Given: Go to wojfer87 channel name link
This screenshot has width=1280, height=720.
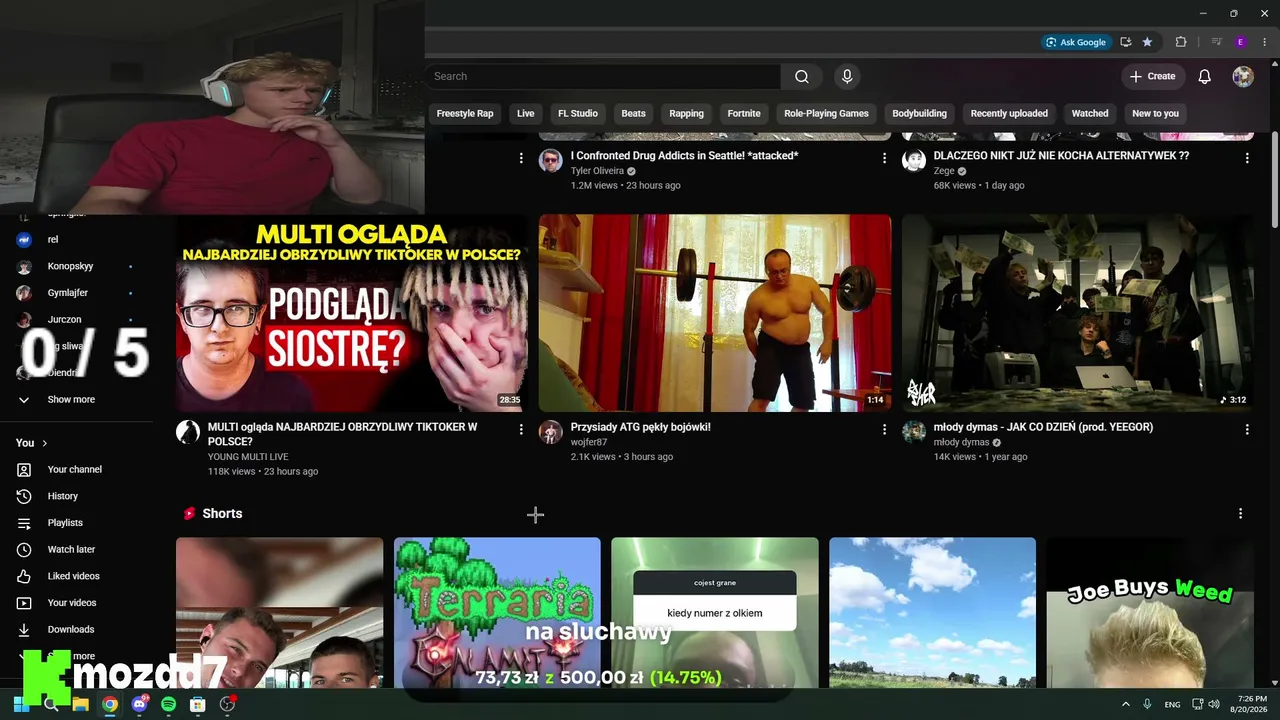Looking at the screenshot, I should click(x=589, y=442).
